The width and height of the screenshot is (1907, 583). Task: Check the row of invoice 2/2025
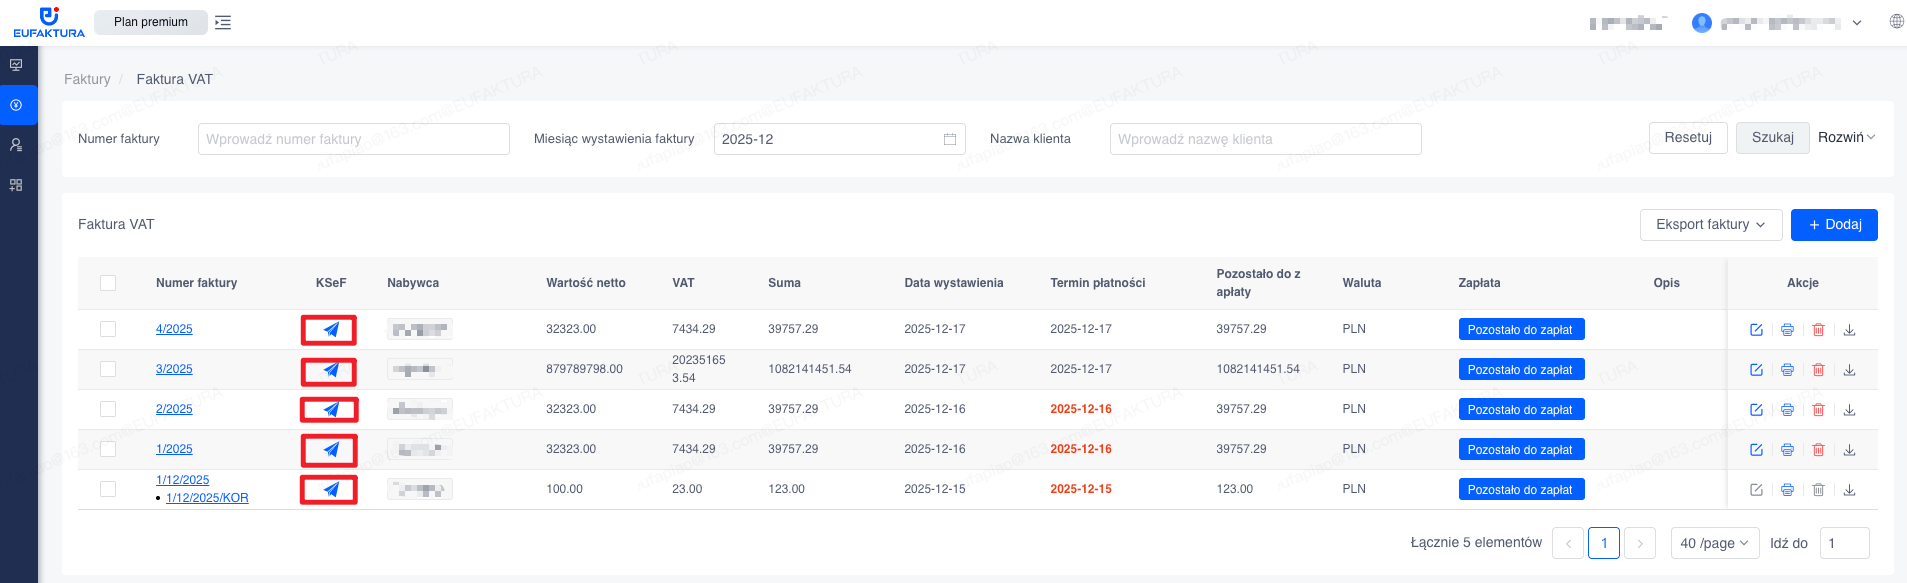[x=108, y=409]
